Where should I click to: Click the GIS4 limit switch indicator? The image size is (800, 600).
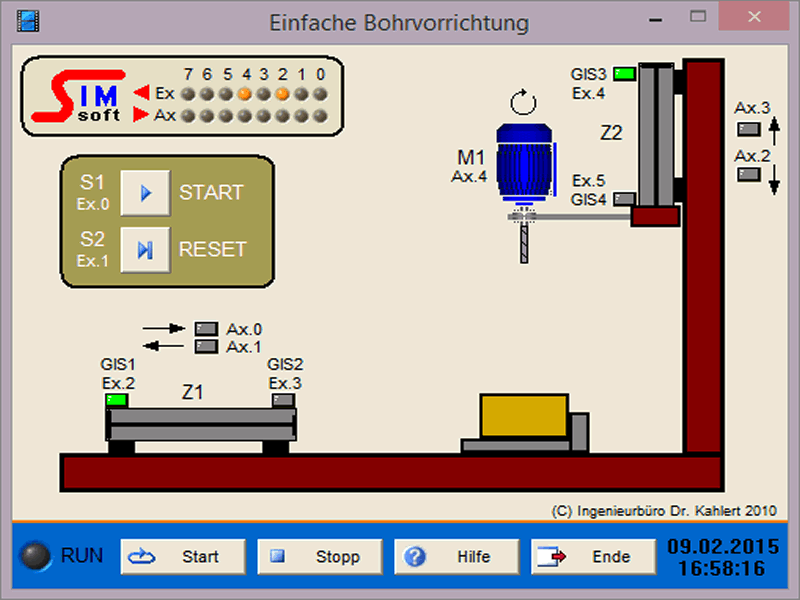(624, 199)
